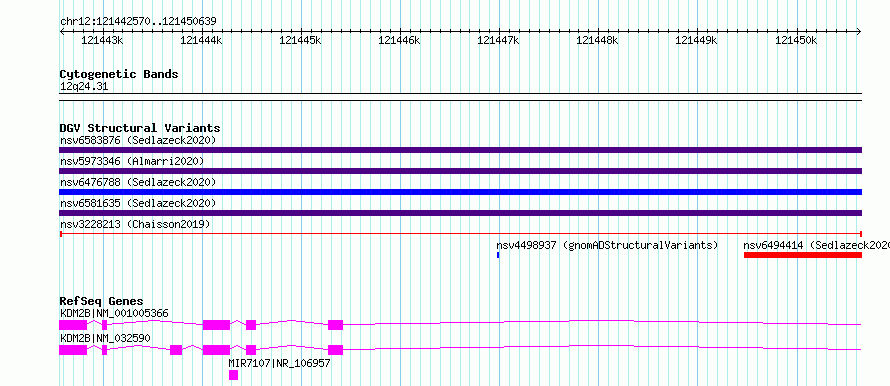890x386 pixels.
Task: Click the DGV Structural Variants track title
Action: pos(140,128)
